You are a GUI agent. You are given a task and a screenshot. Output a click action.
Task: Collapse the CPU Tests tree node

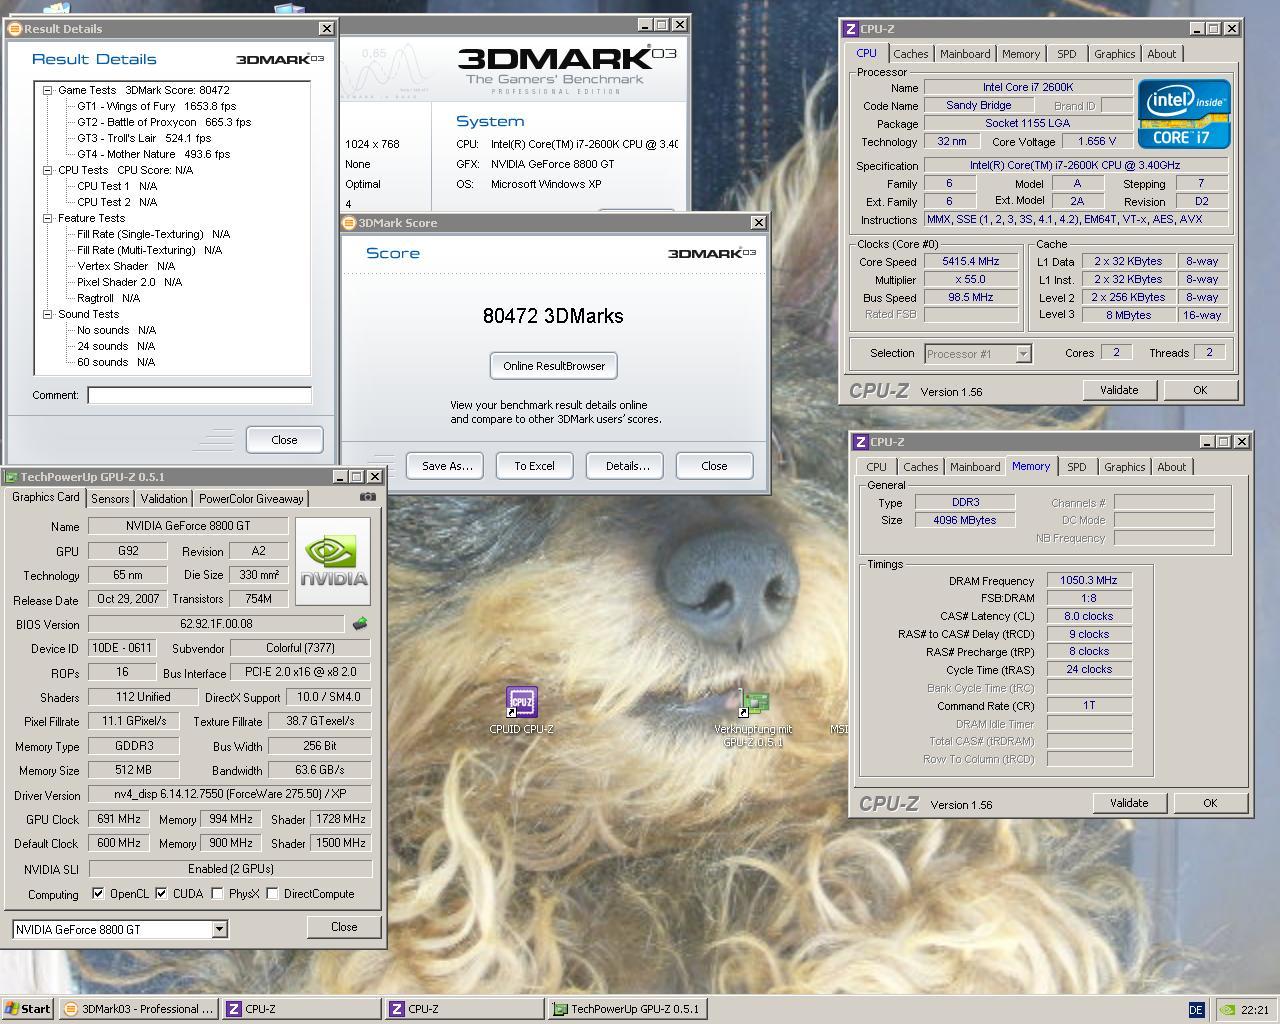click(x=47, y=170)
